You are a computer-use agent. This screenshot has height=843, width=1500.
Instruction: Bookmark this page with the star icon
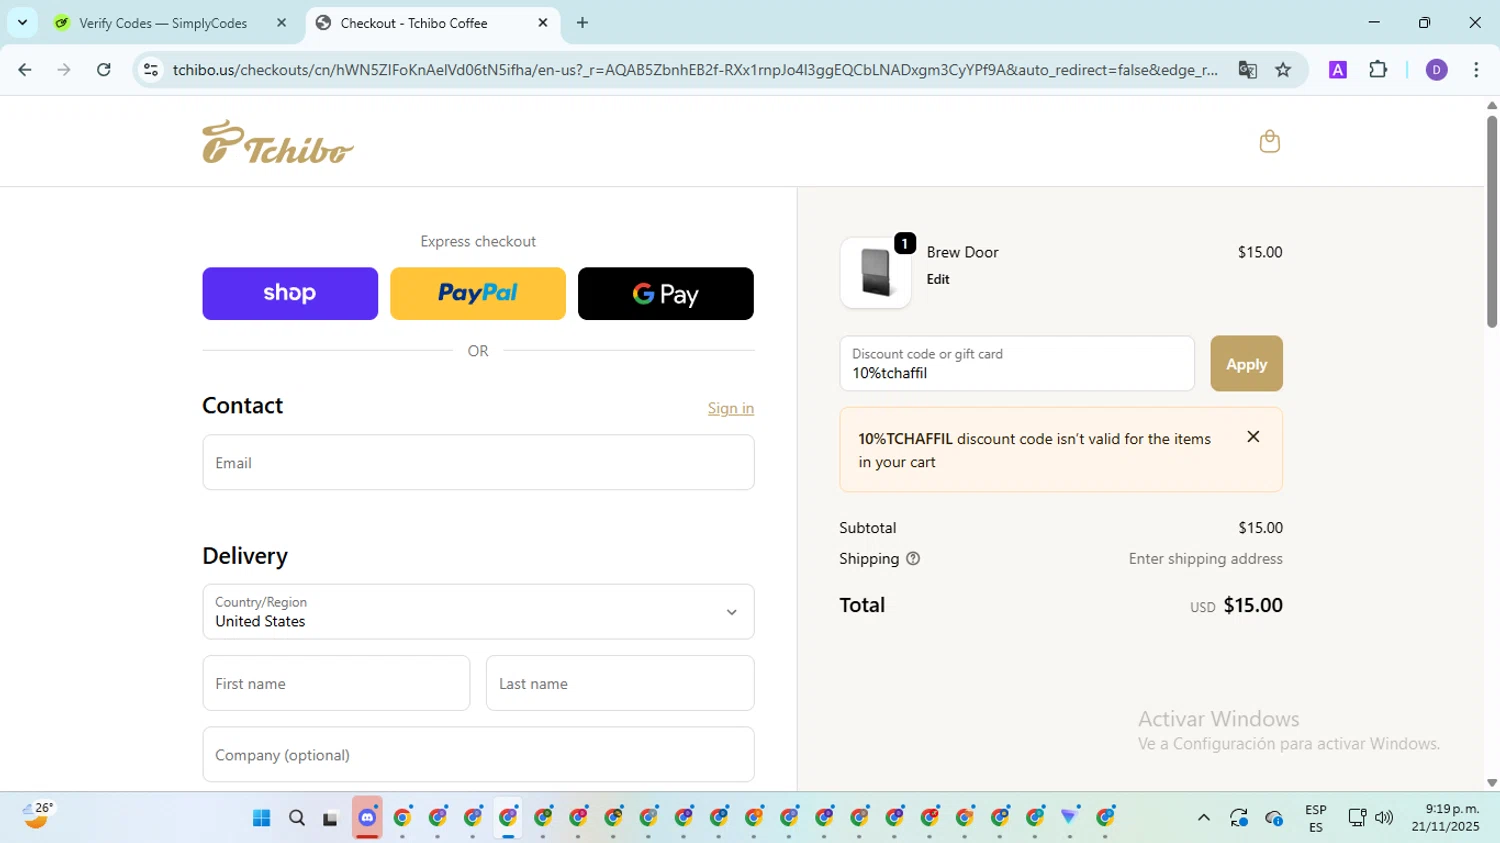pos(1283,70)
